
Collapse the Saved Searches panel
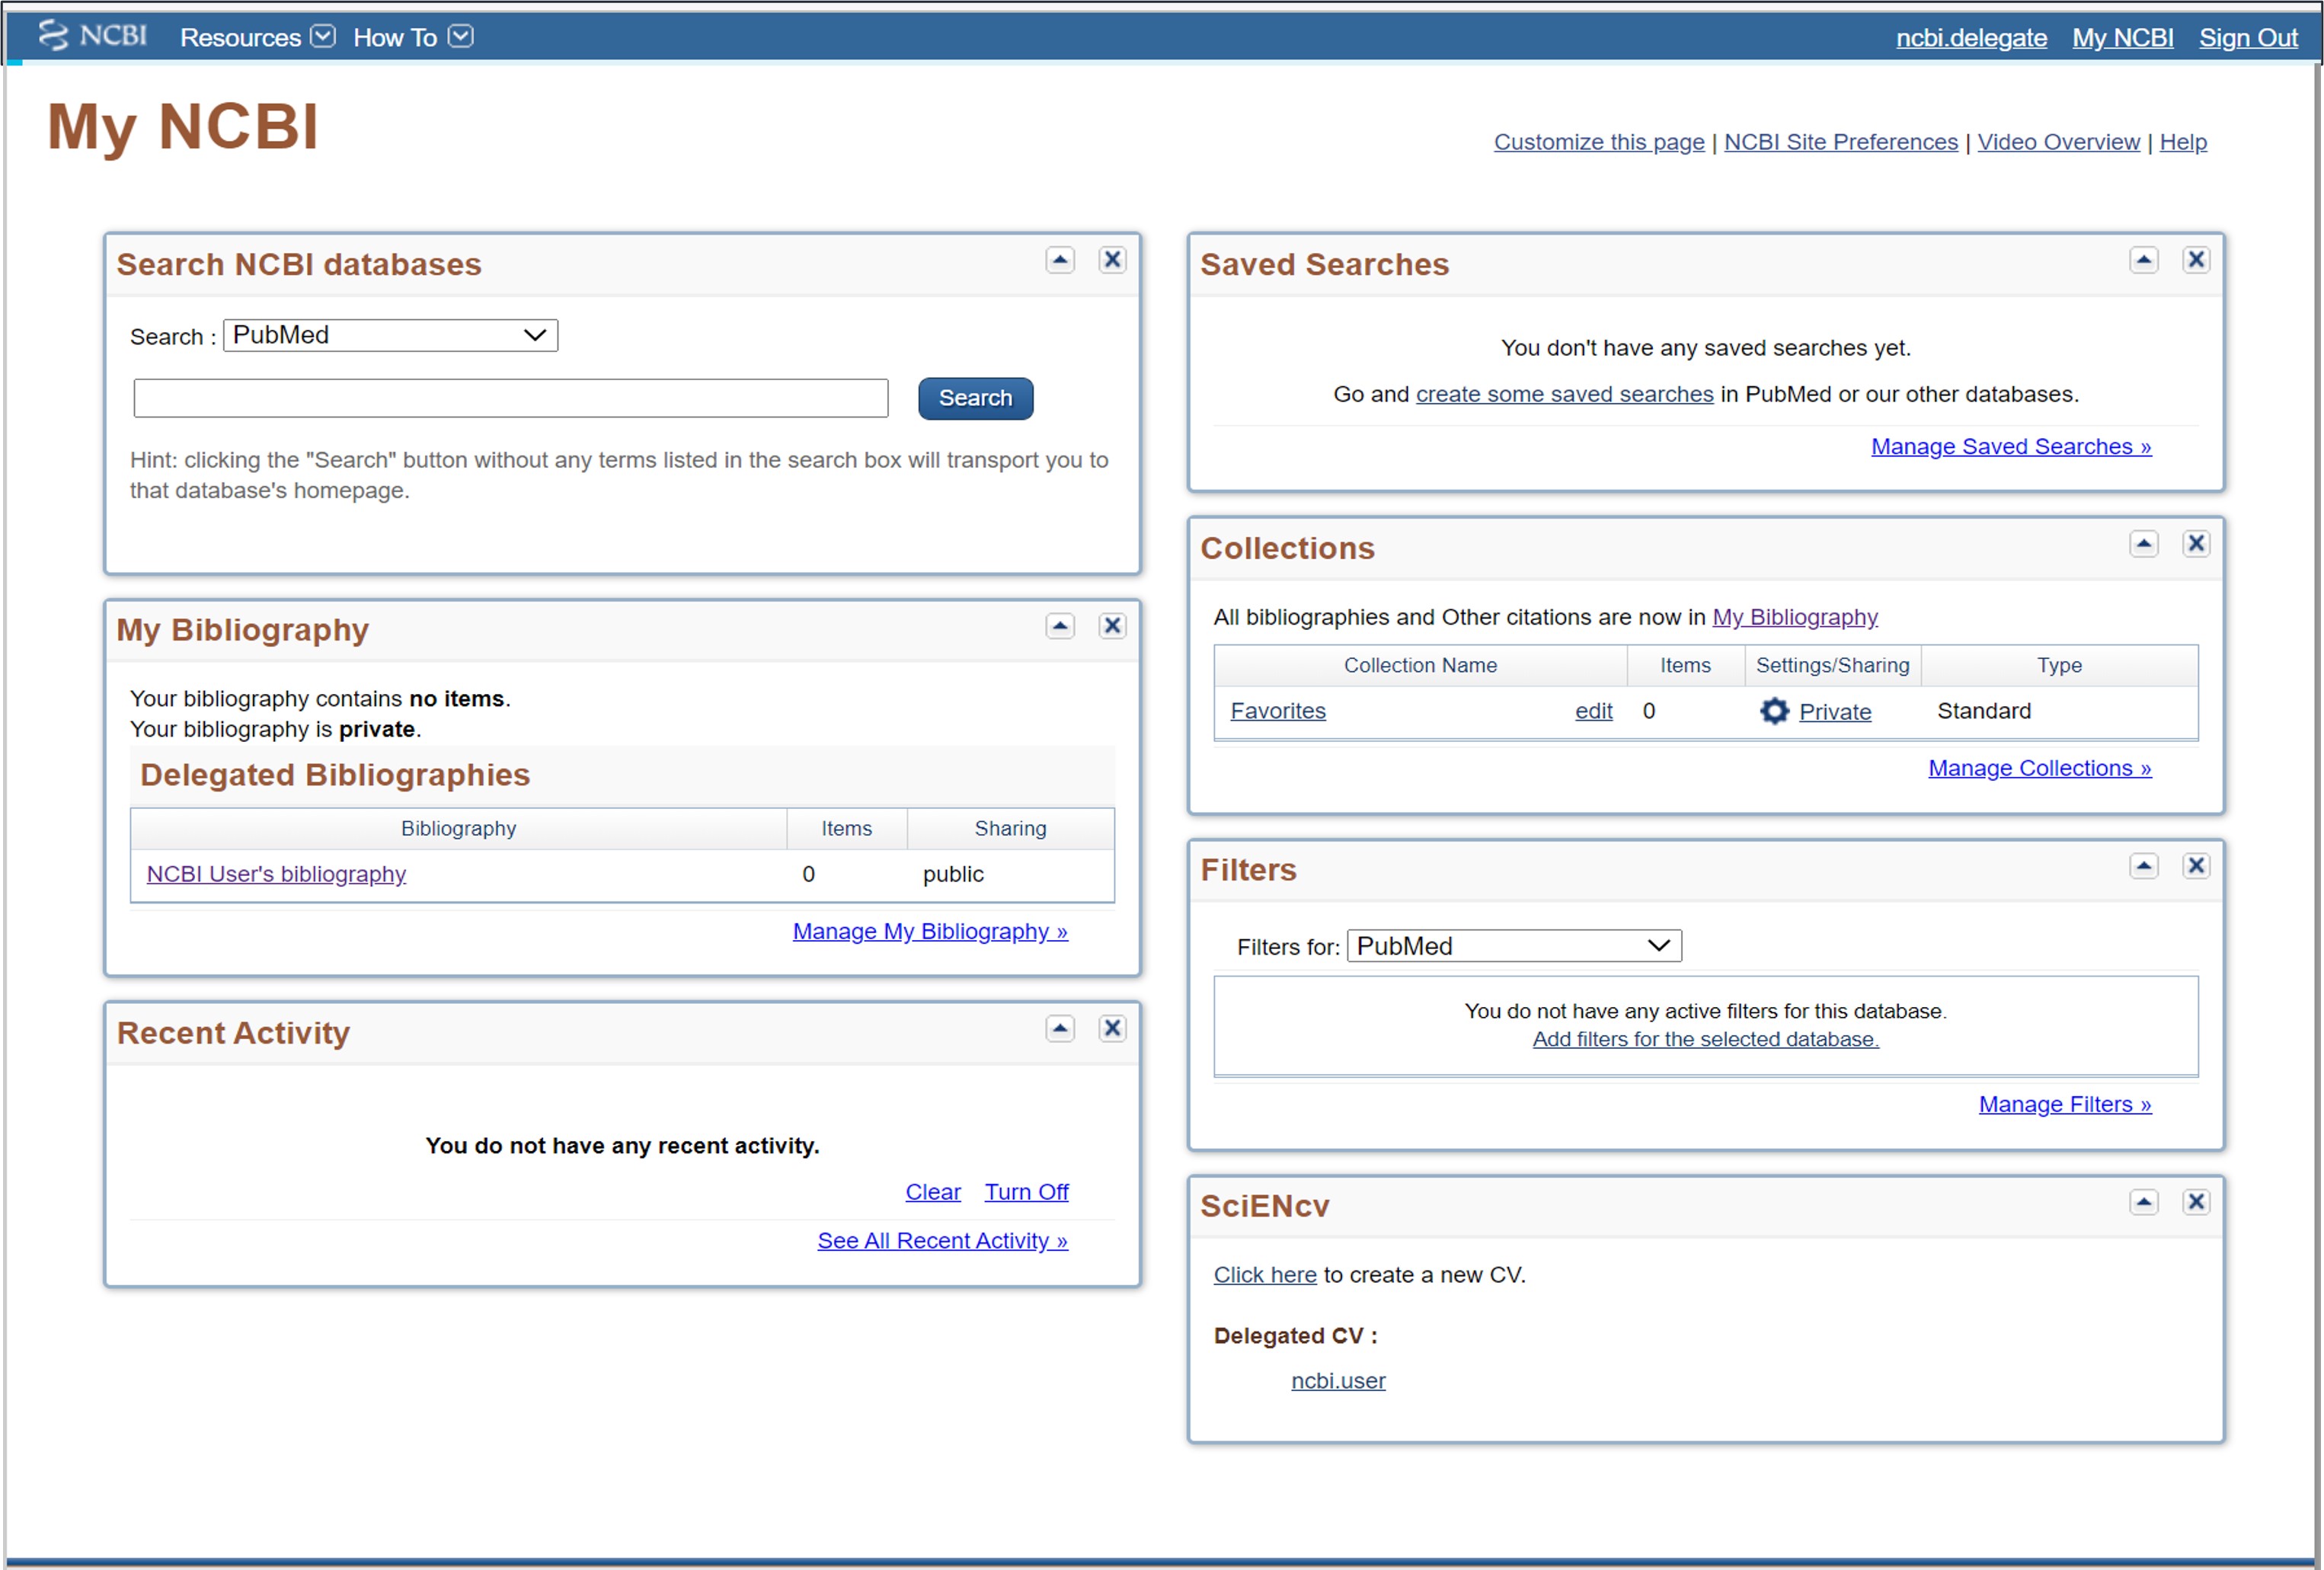[2143, 260]
